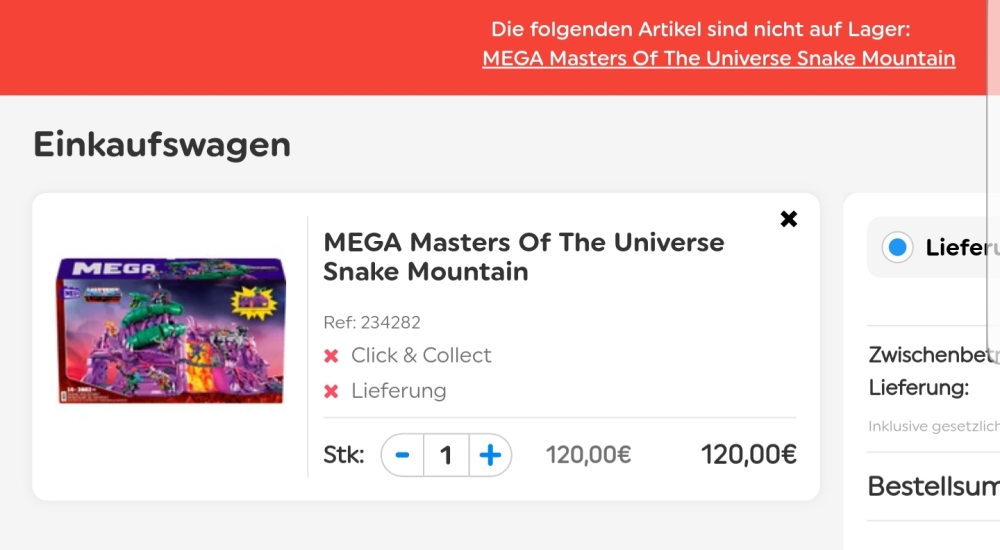This screenshot has width=1000, height=550.
Task: Click the quantity field showing 1
Action: tap(446, 455)
